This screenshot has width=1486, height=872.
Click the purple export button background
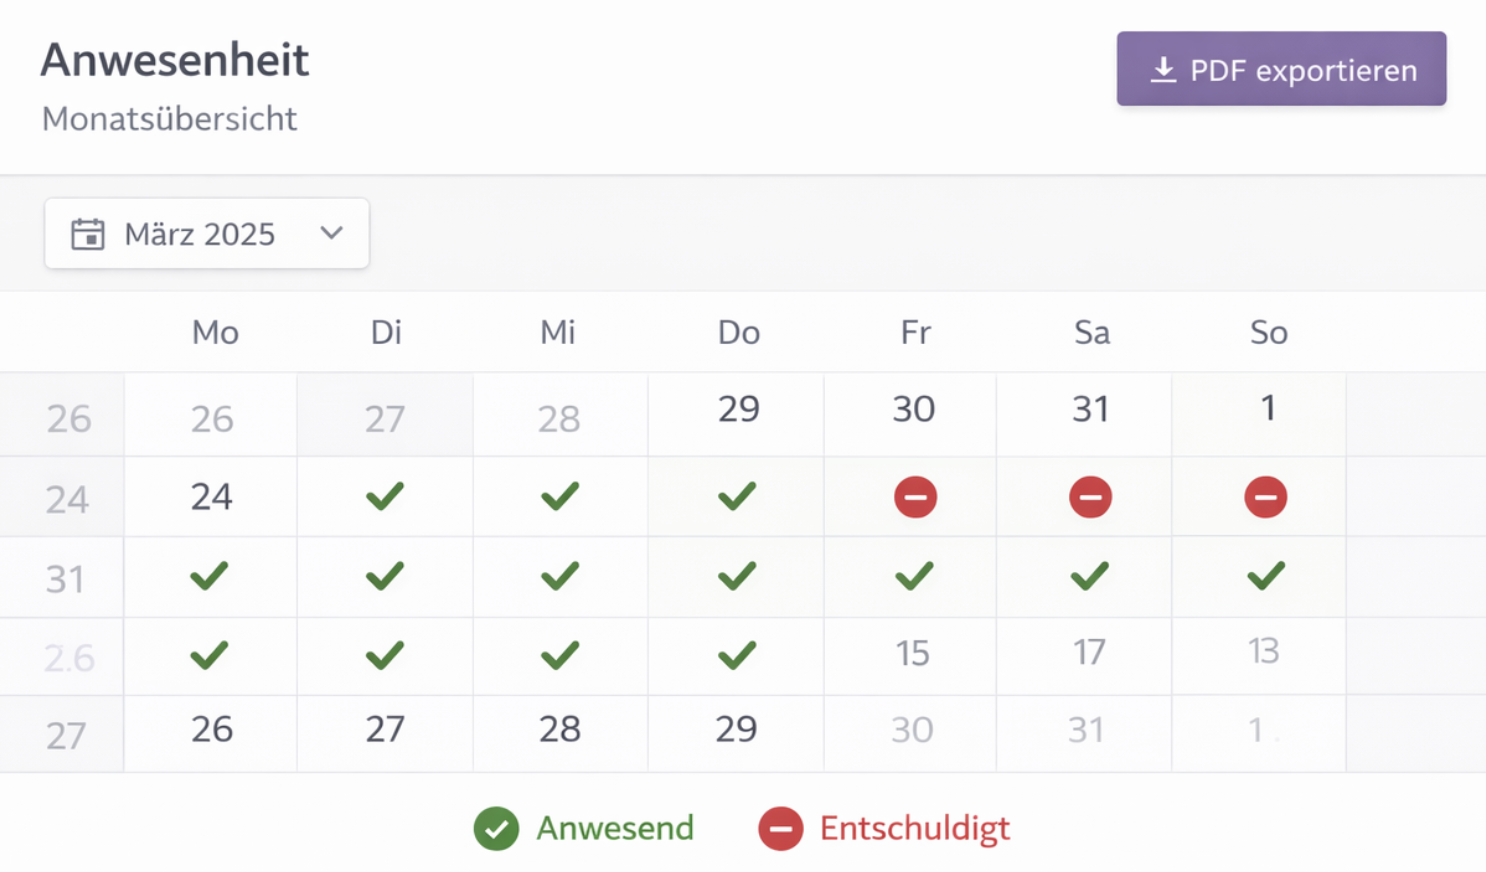[1281, 68]
